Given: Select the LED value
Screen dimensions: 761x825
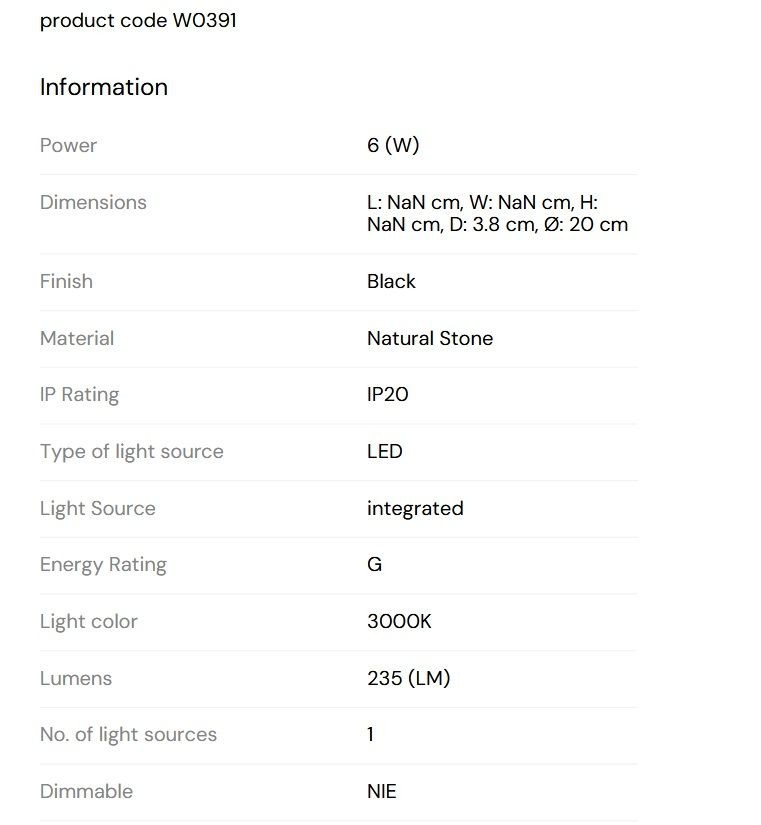Looking at the screenshot, I should pos(385,451).
